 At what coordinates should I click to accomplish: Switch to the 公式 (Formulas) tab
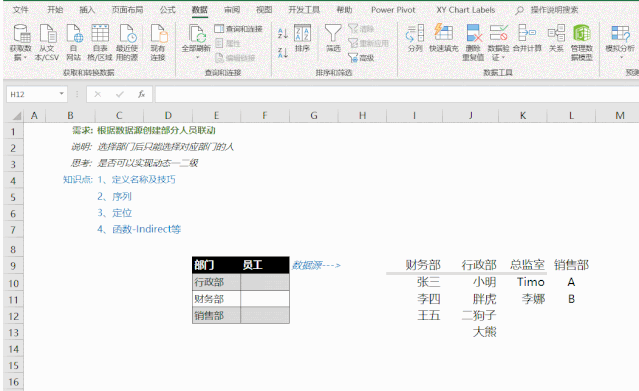pos(167,10)
